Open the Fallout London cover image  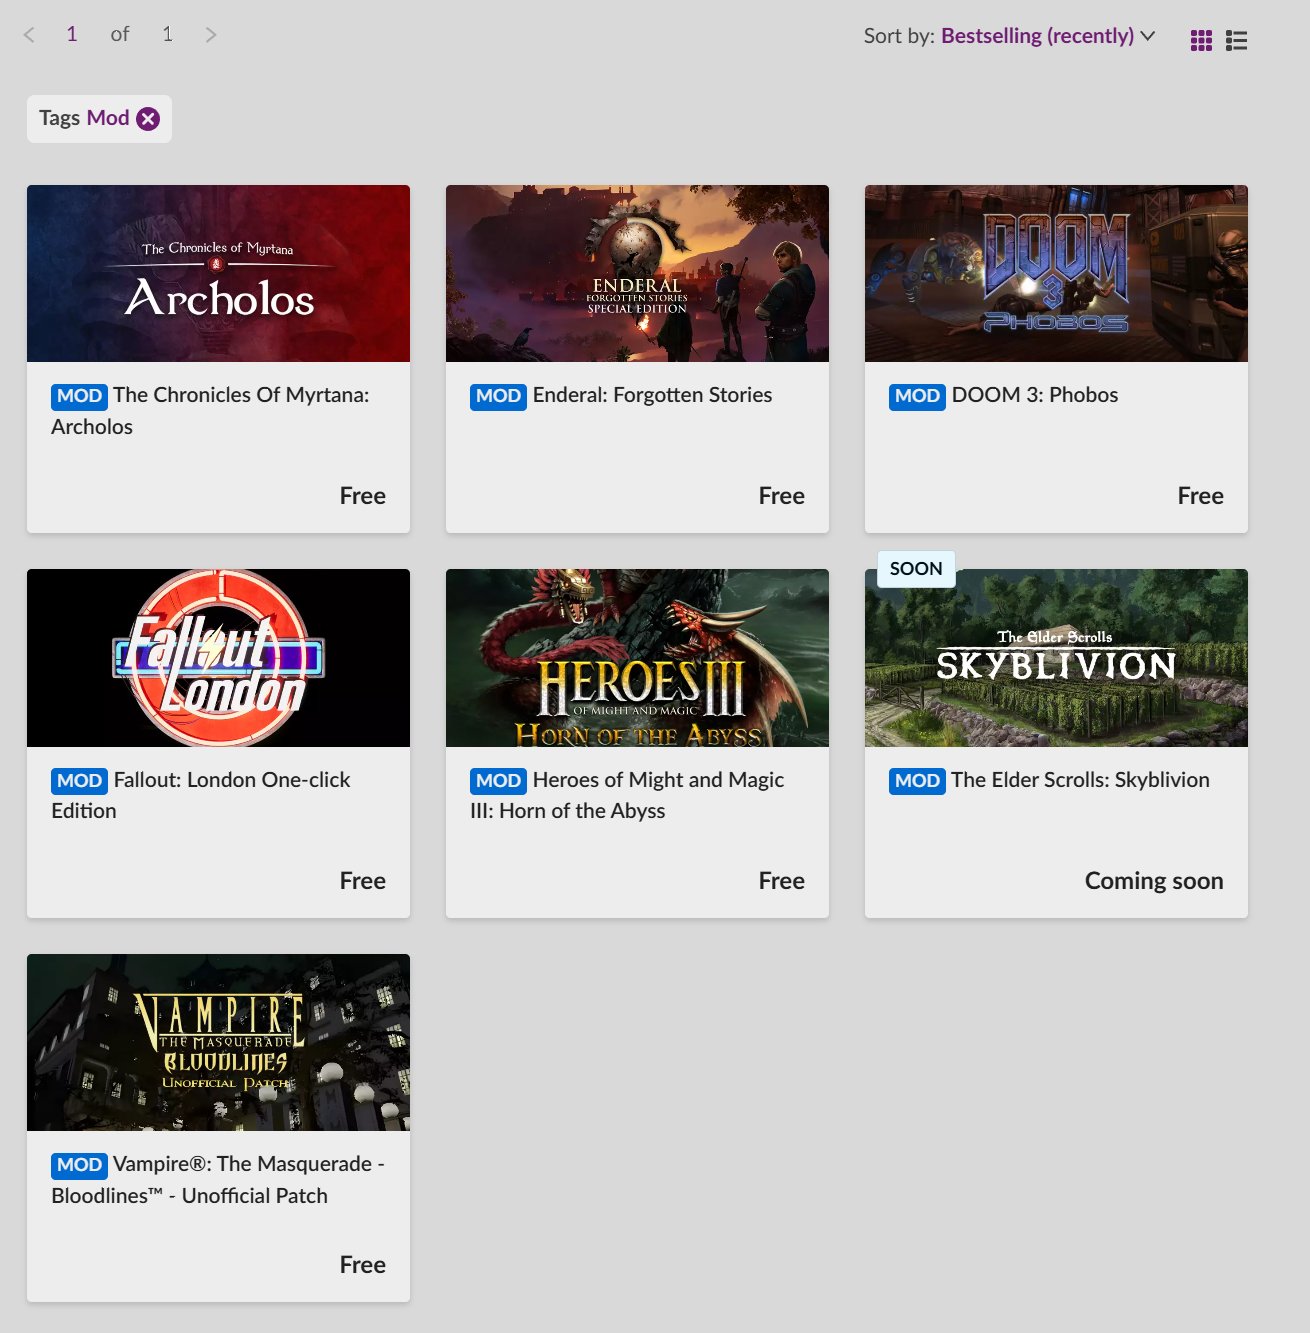[218, 658]
